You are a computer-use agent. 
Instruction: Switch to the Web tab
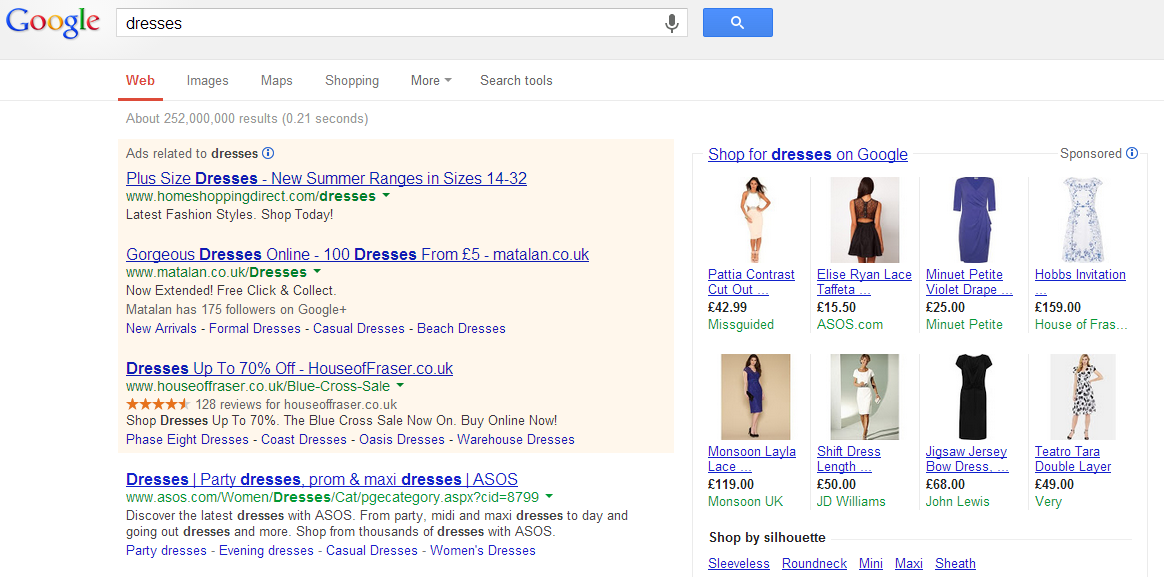(x=140, y=80)
